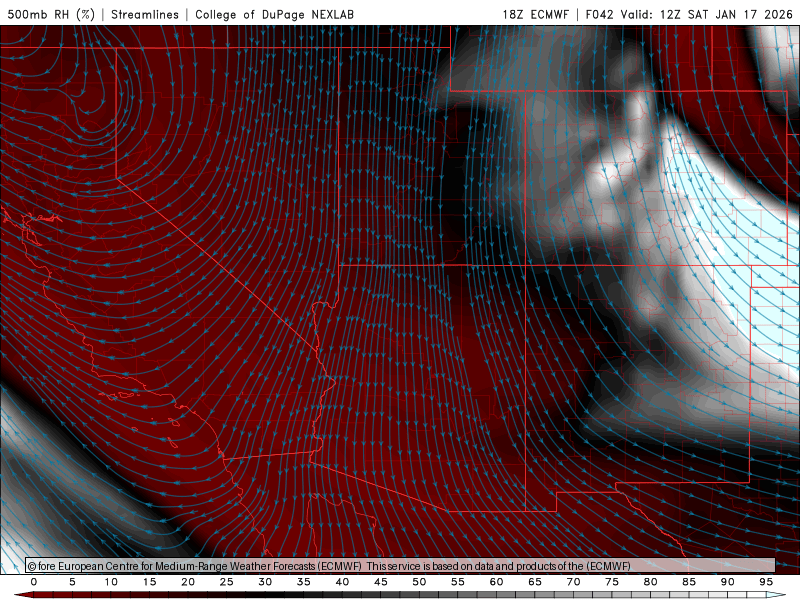Click the "18Z ECMWF" model run label
This screenshot has width=800, height=600.
pos(535,14)
